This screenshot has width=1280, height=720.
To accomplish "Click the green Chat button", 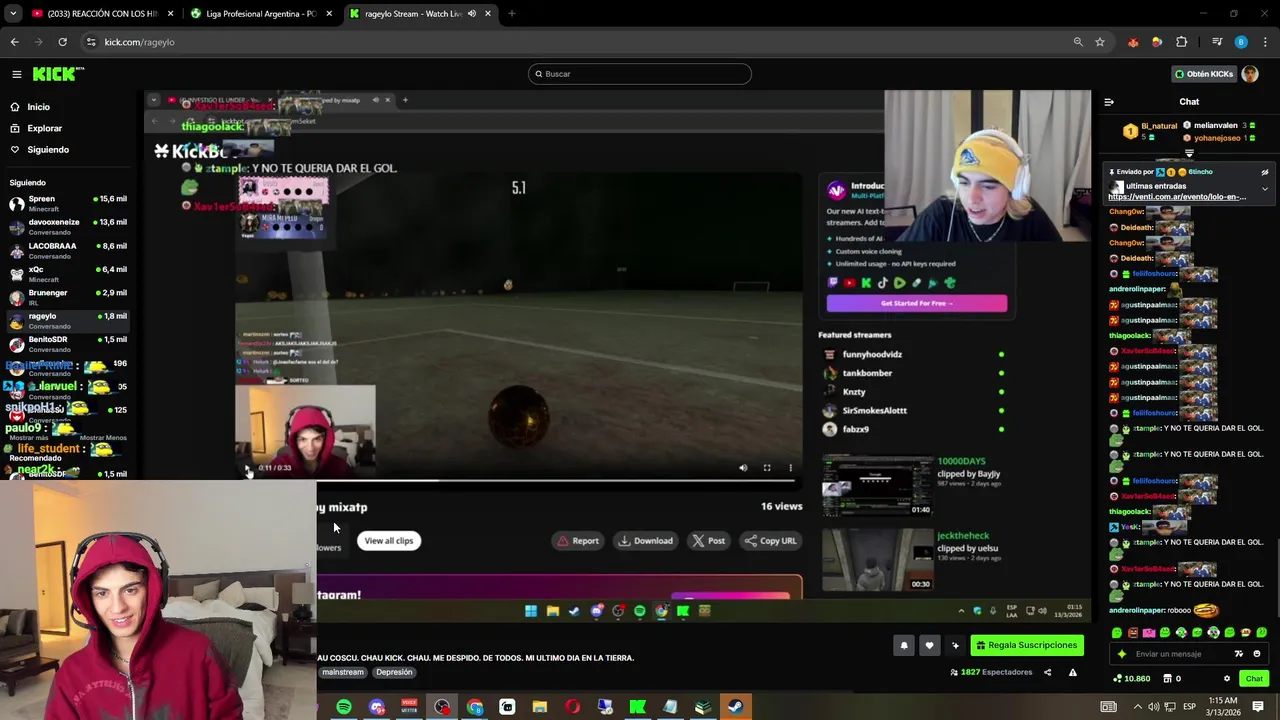I will click(1254, 679).
